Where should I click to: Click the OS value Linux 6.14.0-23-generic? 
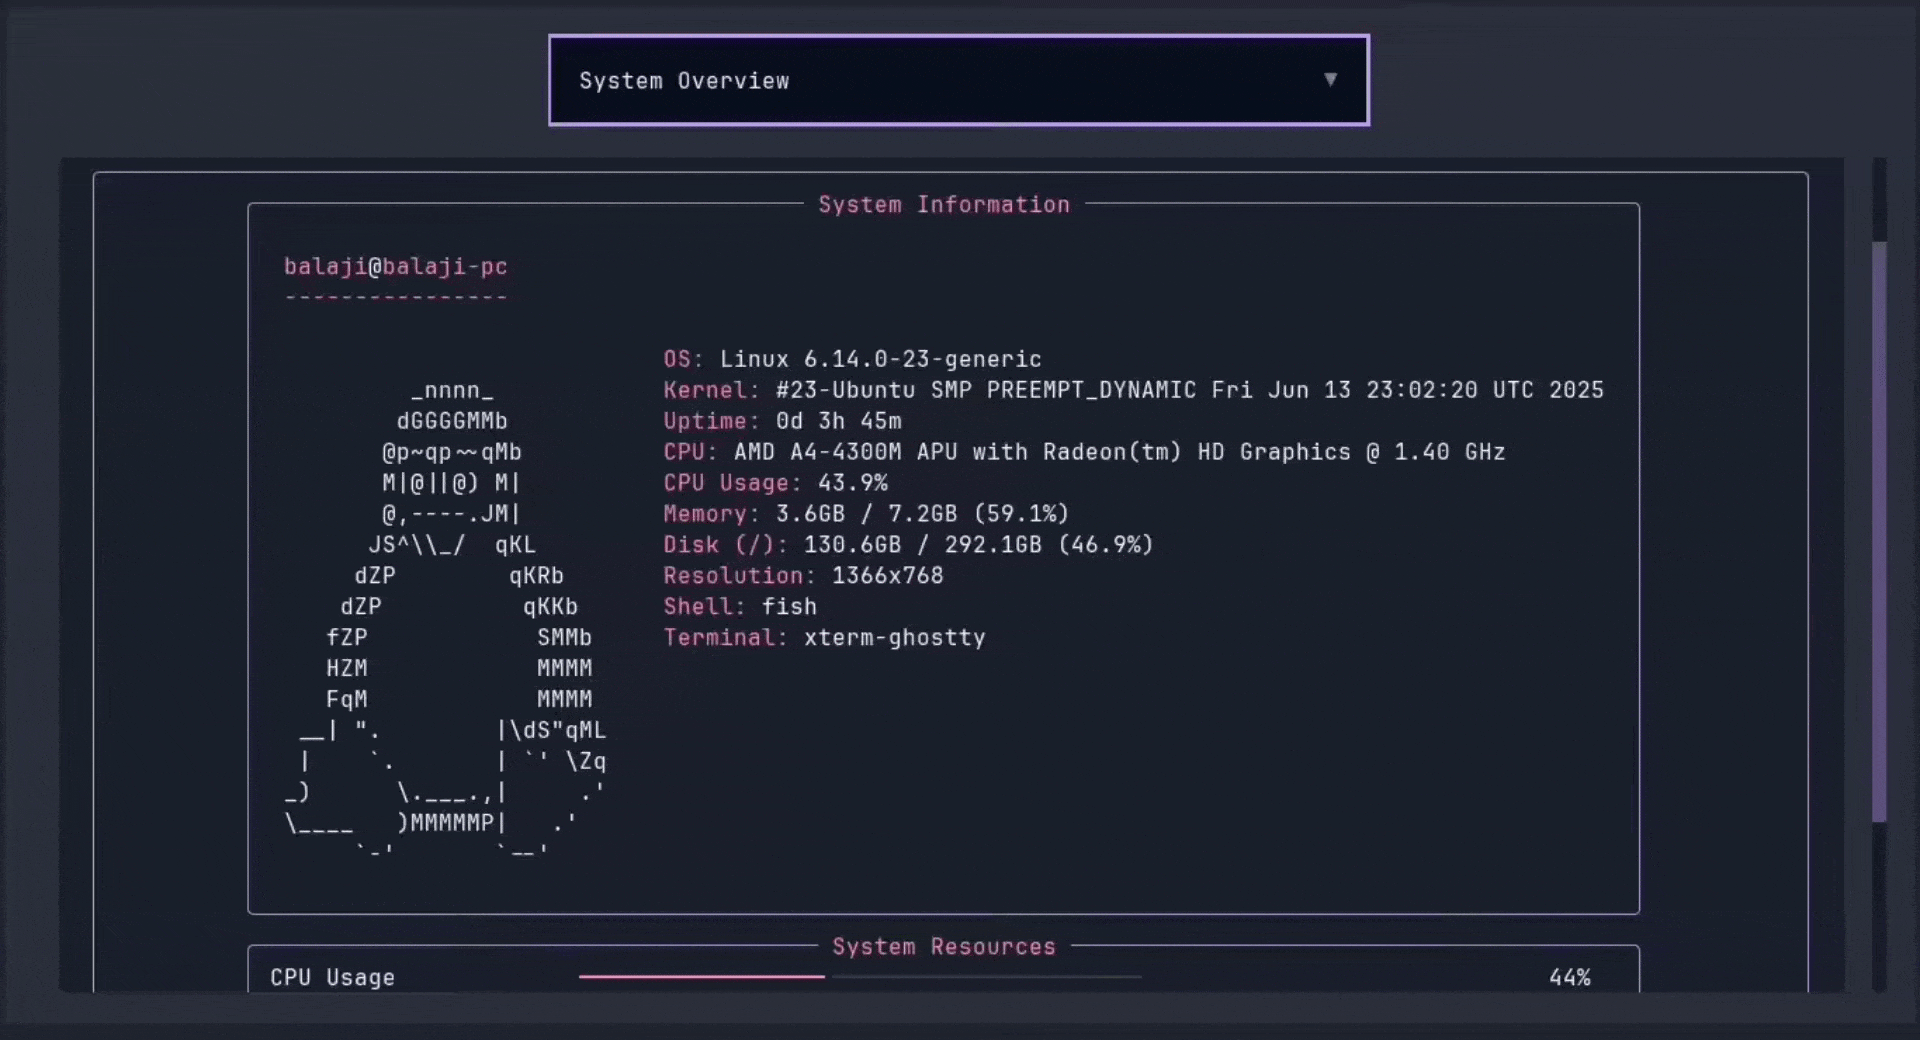tap(881, 359)
